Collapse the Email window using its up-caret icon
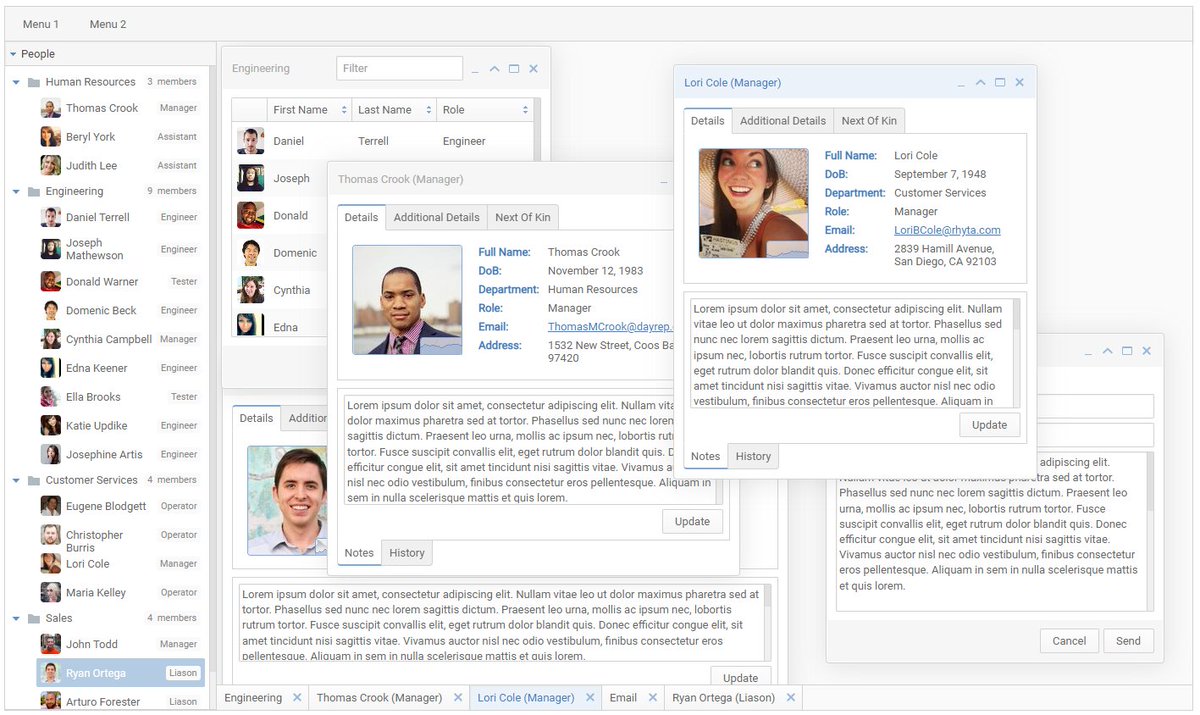This screenshot has width=1200, height=715. (1107, 351)
